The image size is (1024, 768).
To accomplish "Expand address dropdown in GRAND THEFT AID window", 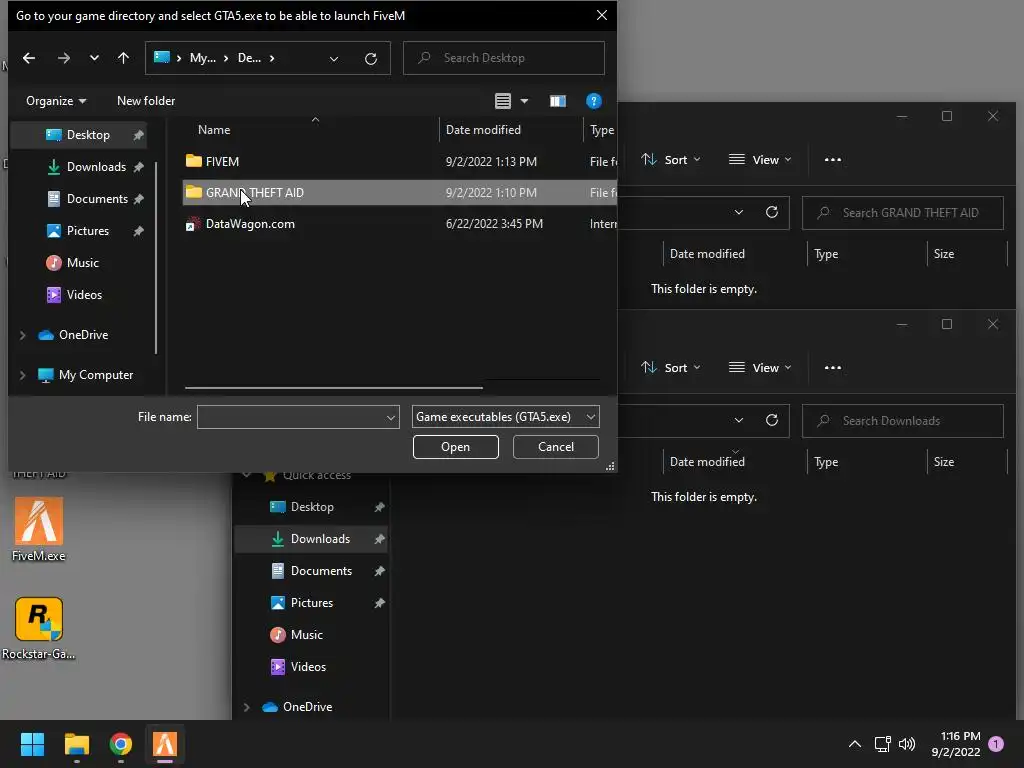I will pos(739,212).
